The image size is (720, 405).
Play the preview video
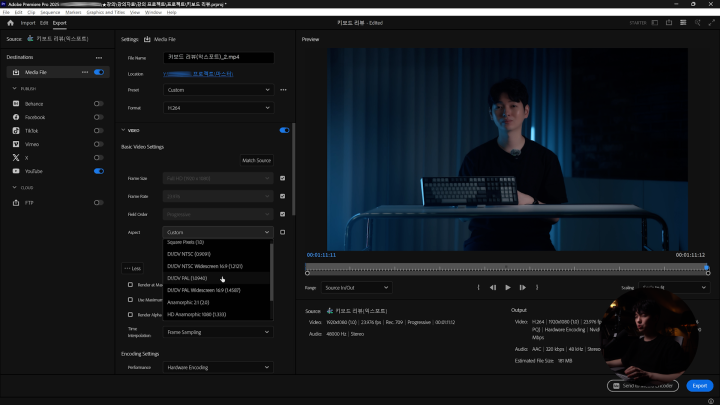tap(508, 287)
